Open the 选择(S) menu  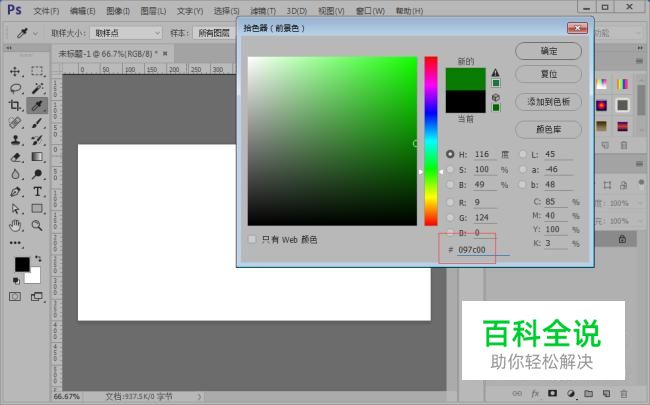tap(226, 11)
